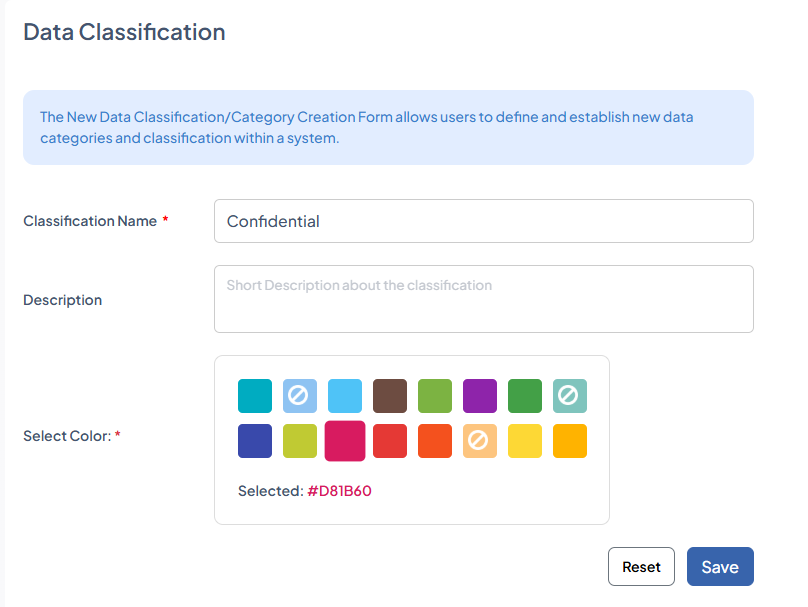Select the purple color swatch

(480, 396)
